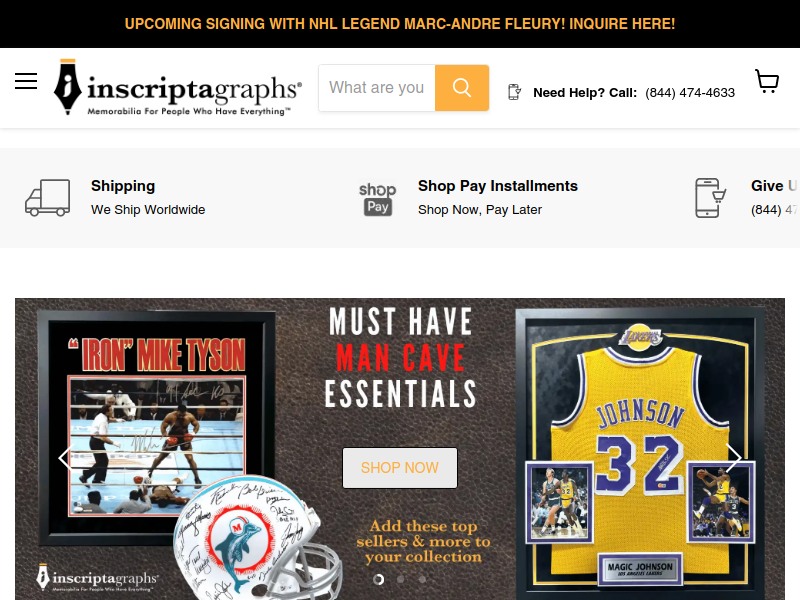Click the phone icon beside Need Help

pos(514,92)
